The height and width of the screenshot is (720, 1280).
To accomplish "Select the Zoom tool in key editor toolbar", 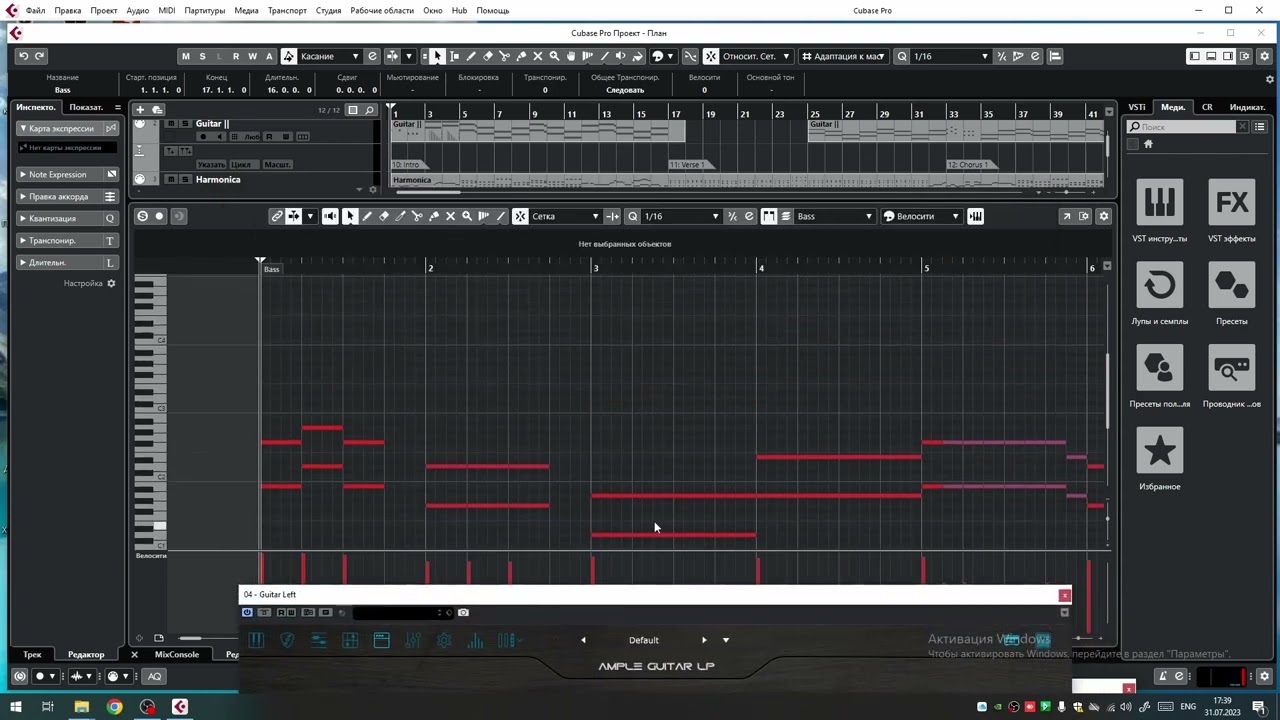I will pyautogui.click(x=467, y=216).
